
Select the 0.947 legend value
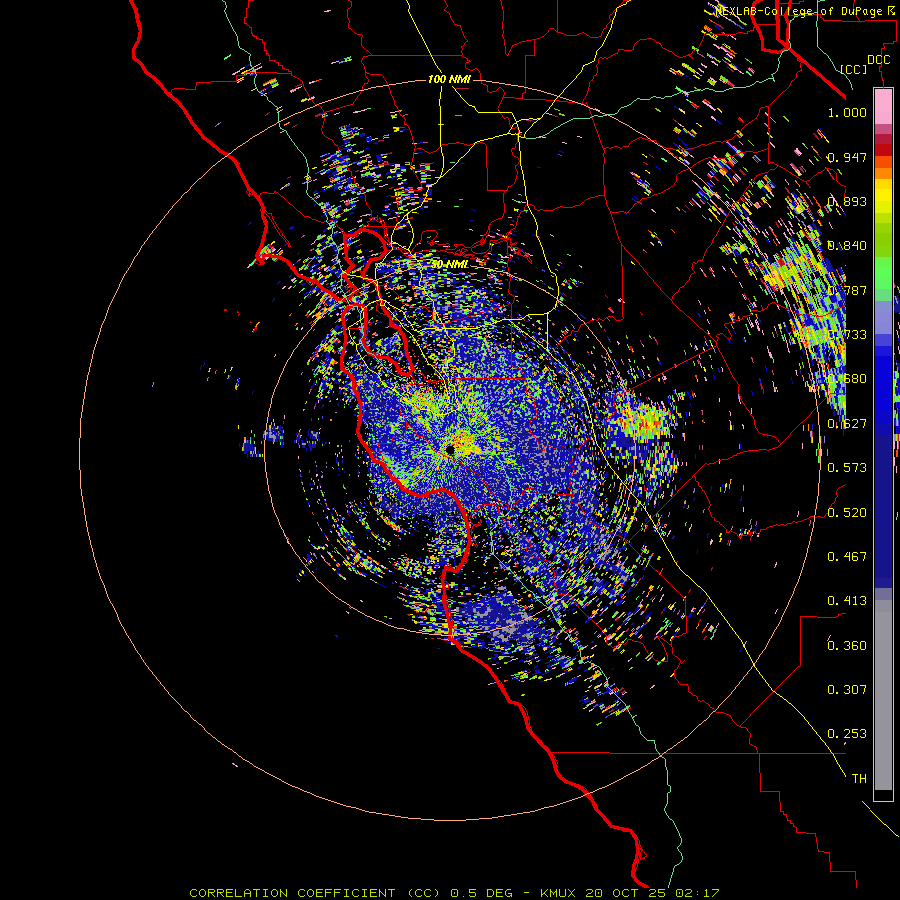847,157
